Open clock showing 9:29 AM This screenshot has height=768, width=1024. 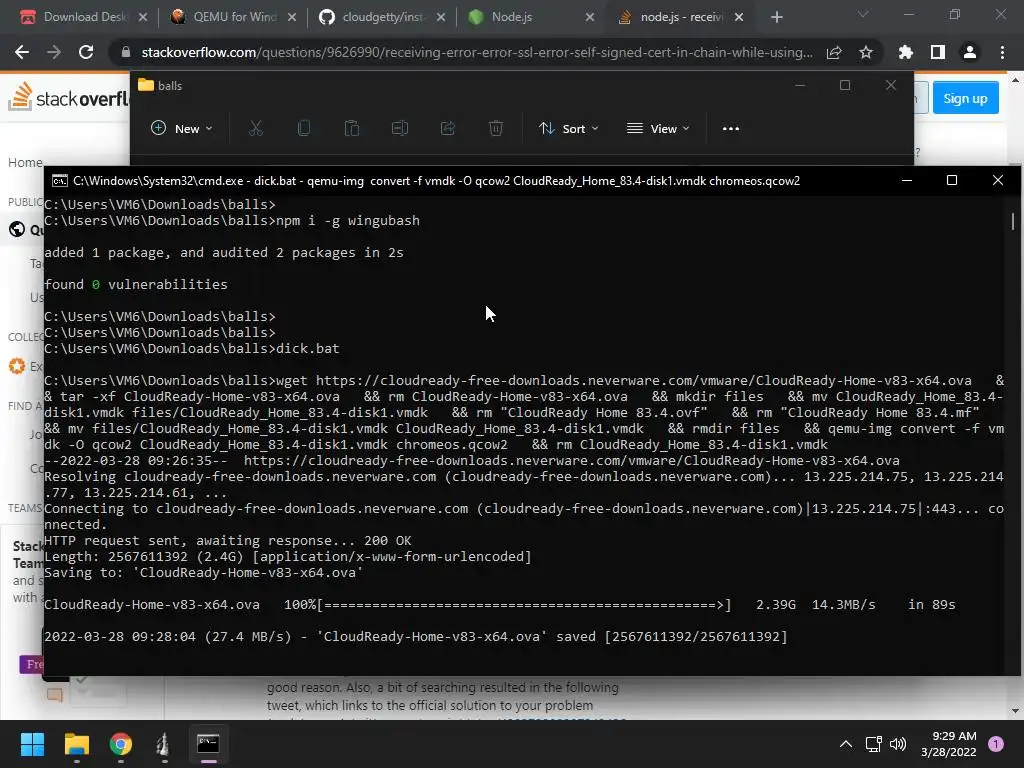click(949, 744)
